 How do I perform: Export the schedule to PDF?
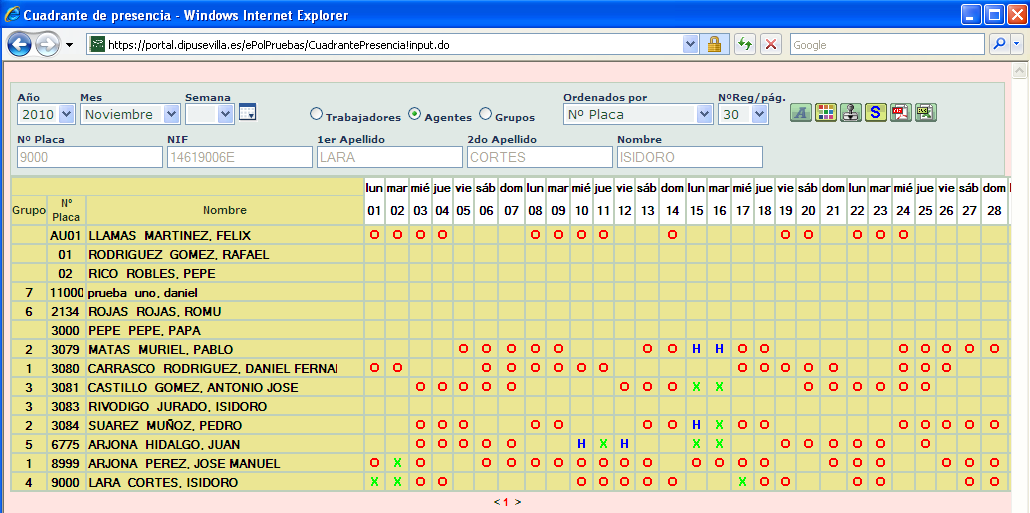point(900,113)
